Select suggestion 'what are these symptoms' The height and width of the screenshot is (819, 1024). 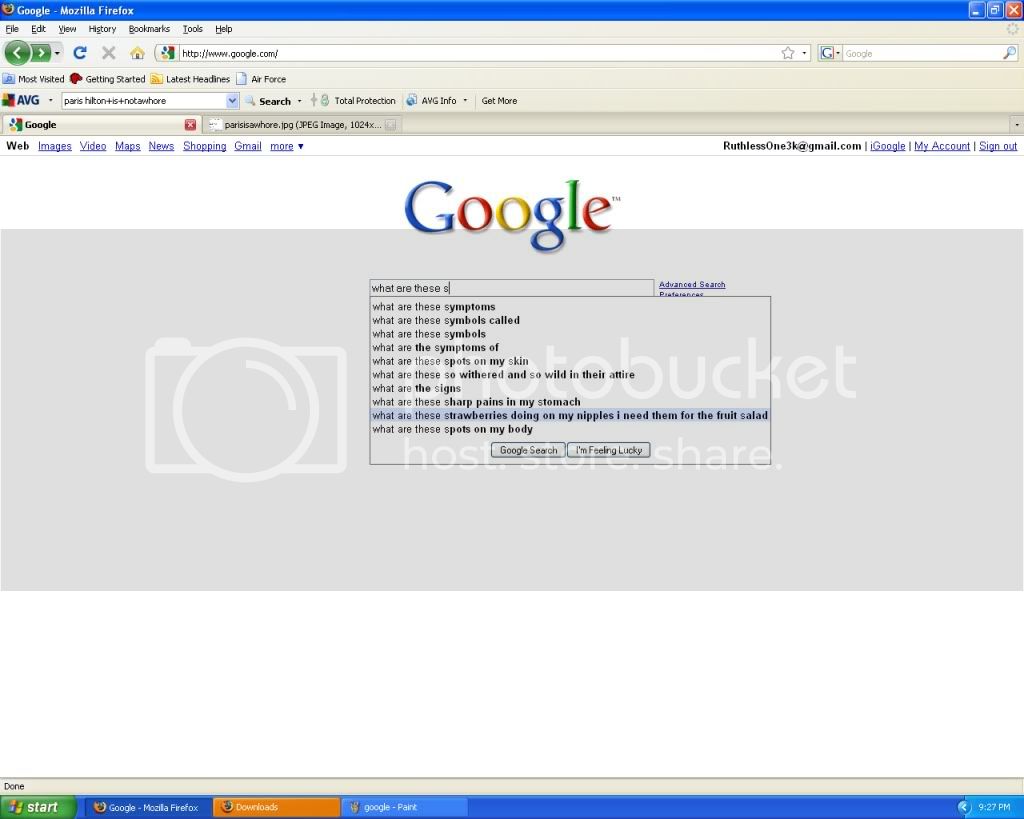[x=570, y=307]
